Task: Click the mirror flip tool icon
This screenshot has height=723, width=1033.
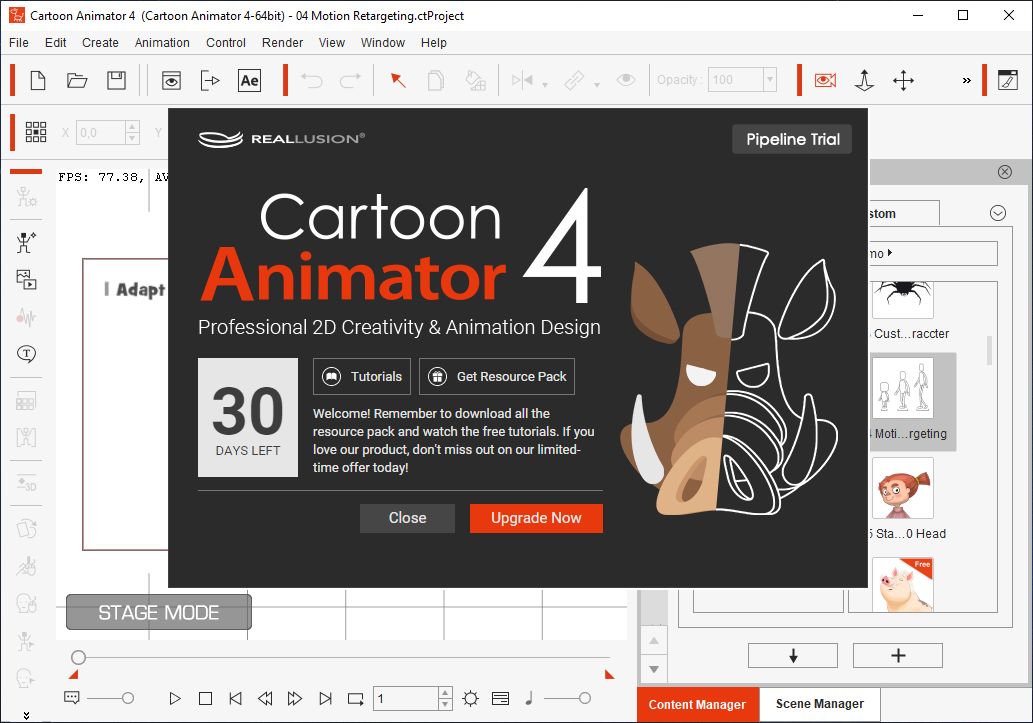Action: pyautogui.click(x=522, y=80)
